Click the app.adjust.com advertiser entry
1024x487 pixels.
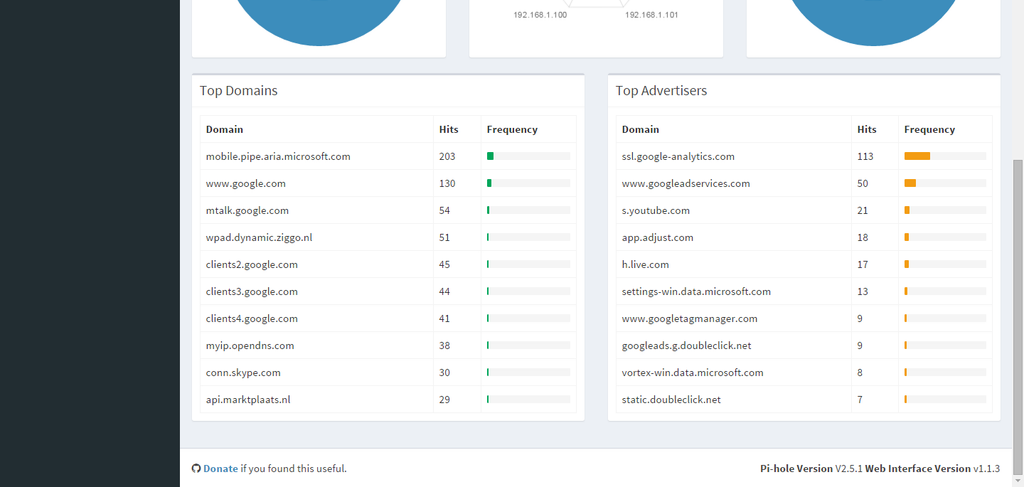[x=658, y=238]
